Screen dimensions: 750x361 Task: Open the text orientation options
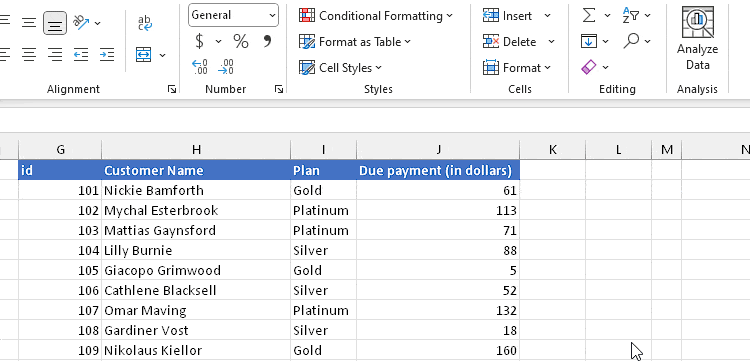click(x=87, y=22)
